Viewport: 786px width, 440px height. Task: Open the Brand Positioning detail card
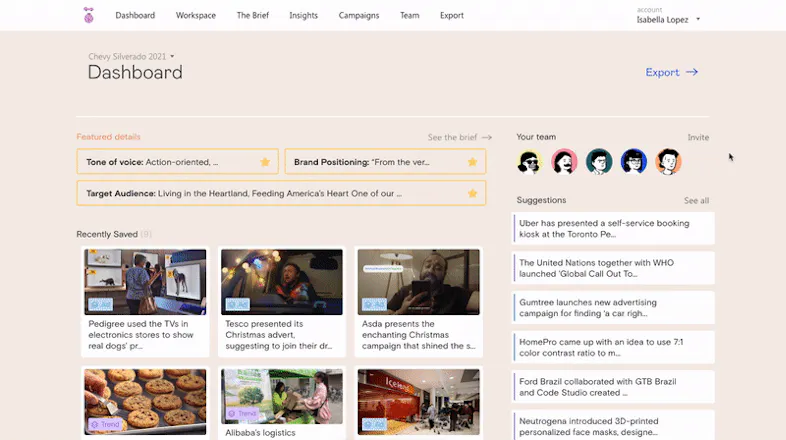pyautogui.click(x=385, y=162)
